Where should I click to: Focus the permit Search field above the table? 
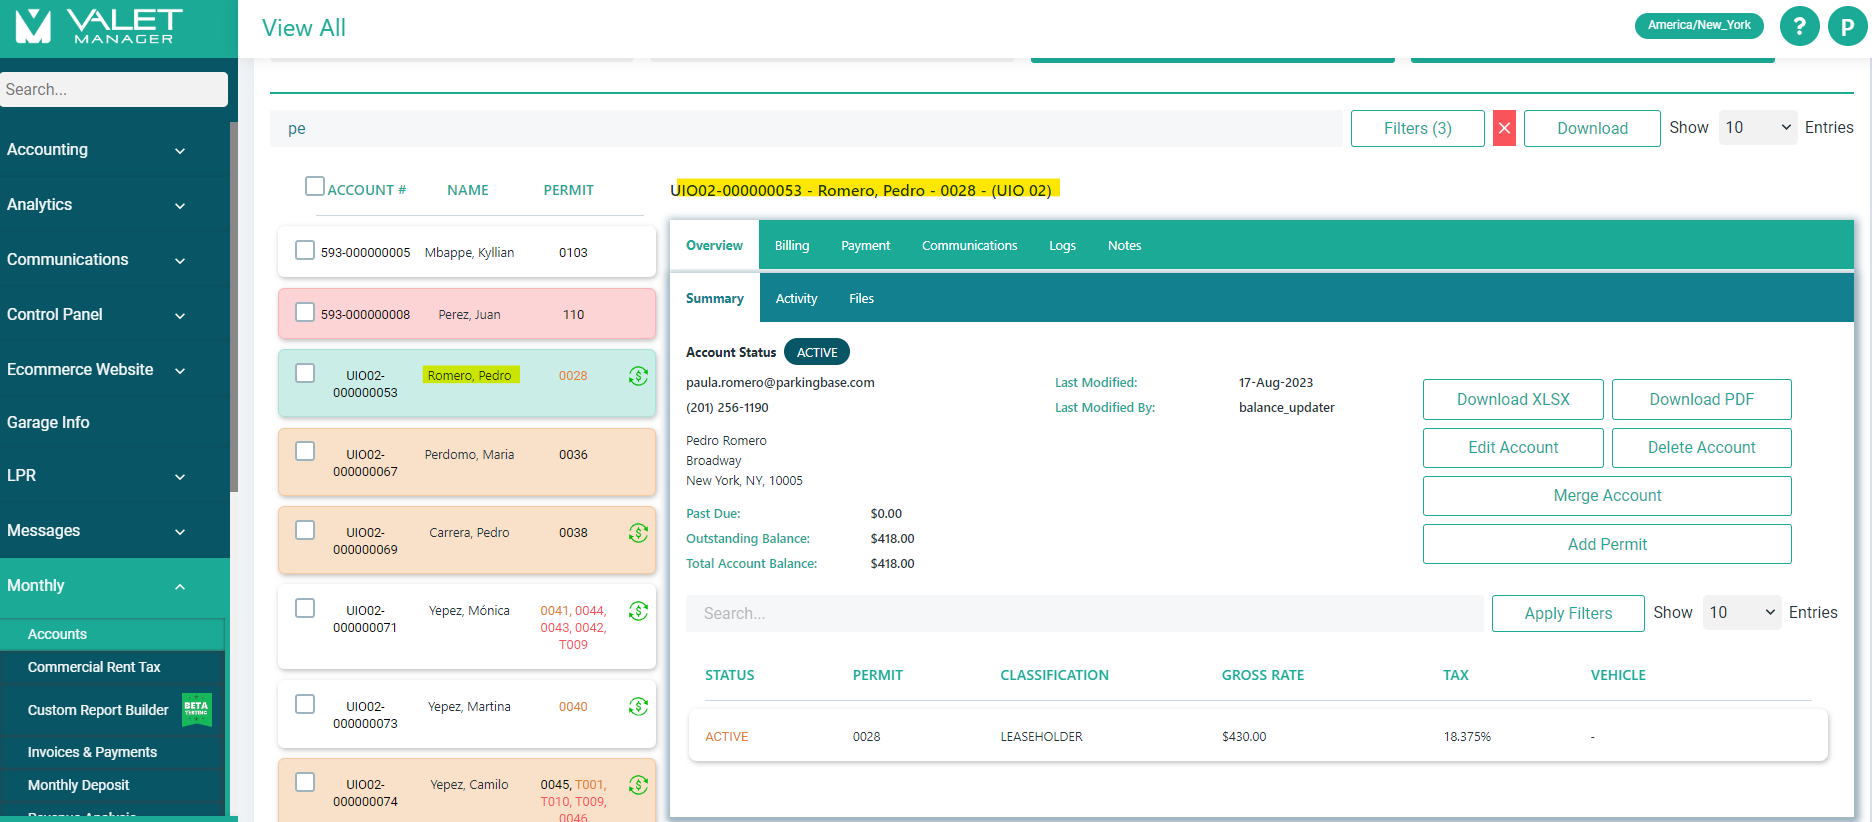pyautogui.click(x=1084, y=614)
